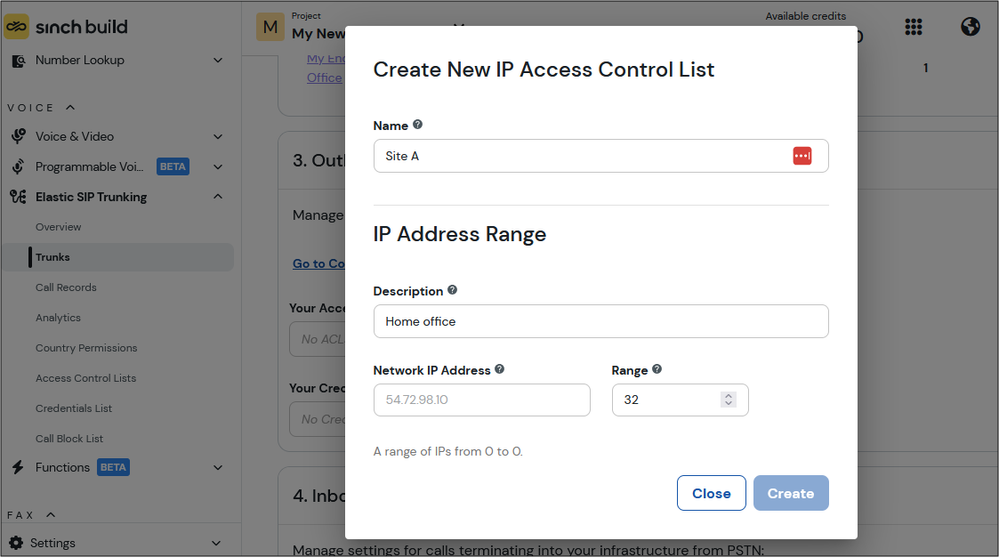Click the Go to Co… link
This screenshot has height=558, width=999.
[319, 264]
